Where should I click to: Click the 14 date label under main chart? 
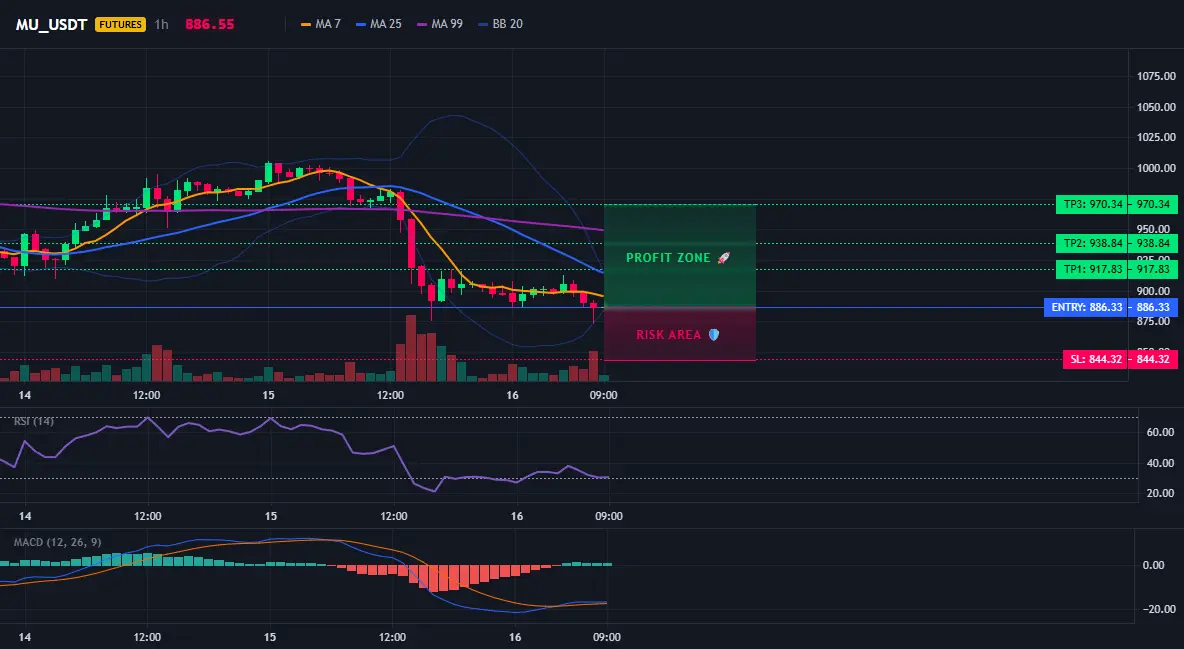(x=24, y=395)
